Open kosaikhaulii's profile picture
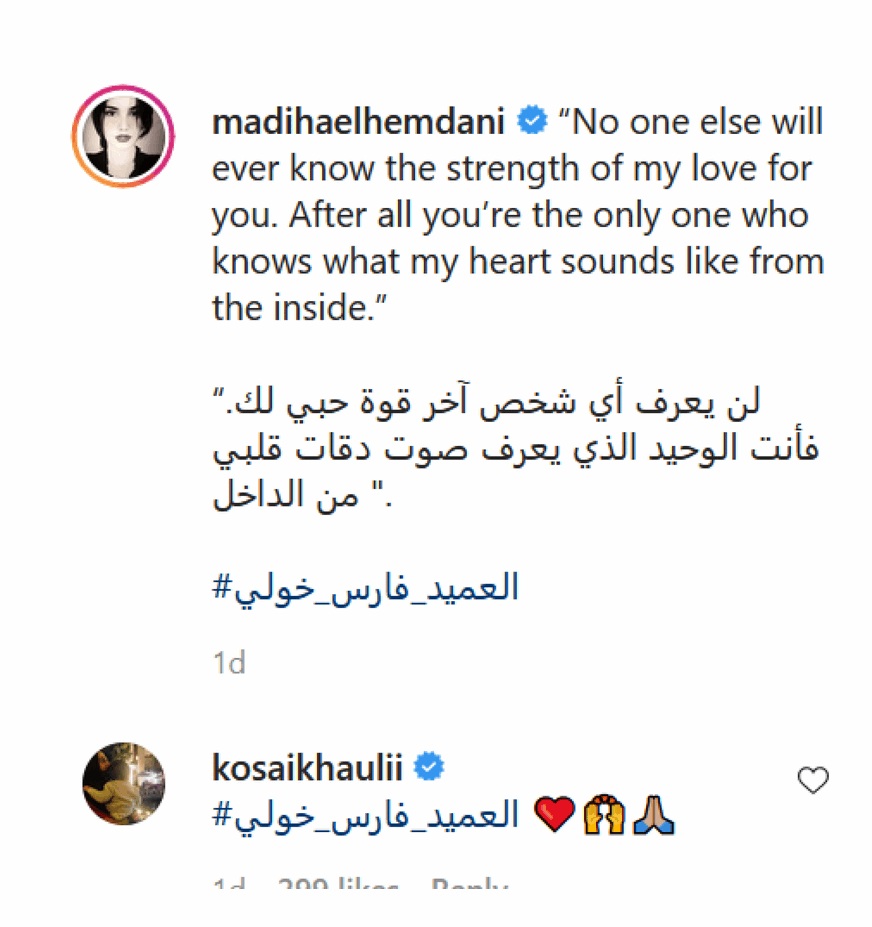This screenshot has width=872, height=927. tap(125, 784)
